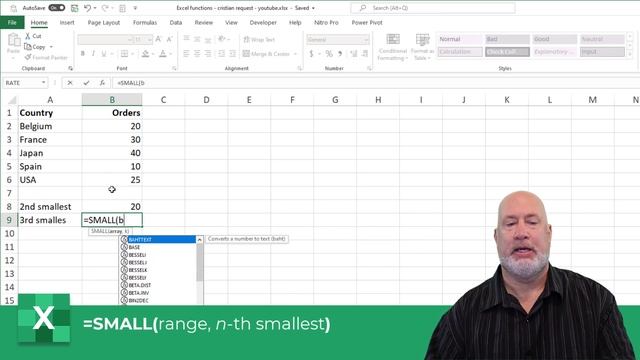Screen dimensions: 640x360
Task: Open the Font size dropdown
Action: 150,39
